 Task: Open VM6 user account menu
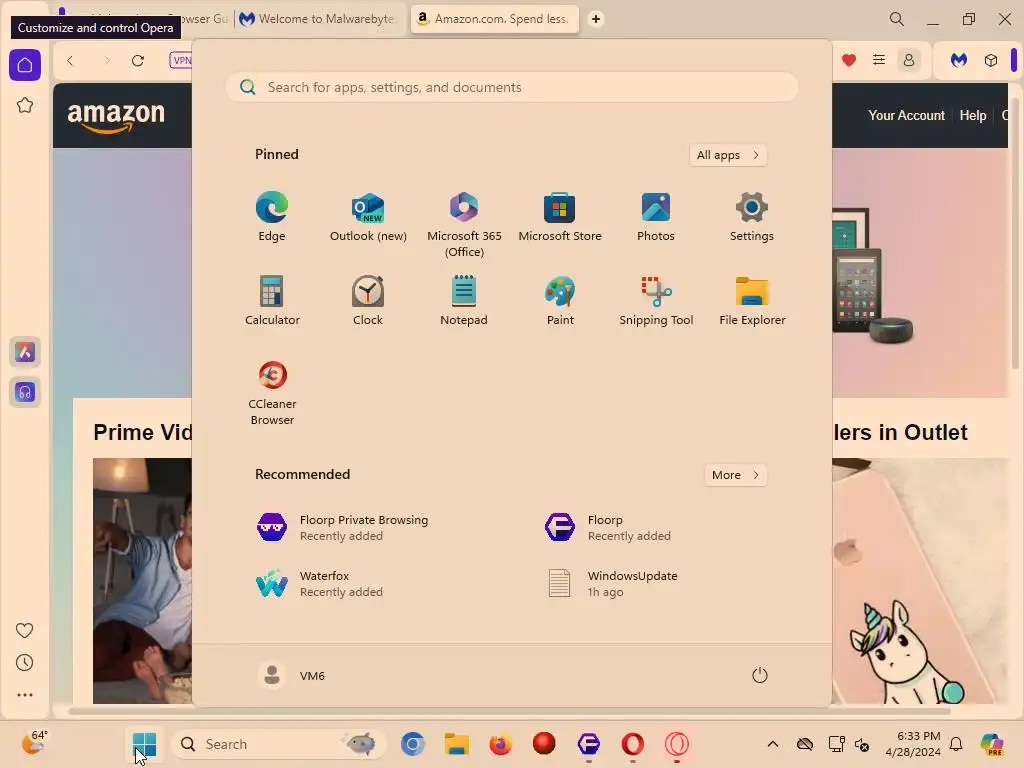(x=291, y=675)
